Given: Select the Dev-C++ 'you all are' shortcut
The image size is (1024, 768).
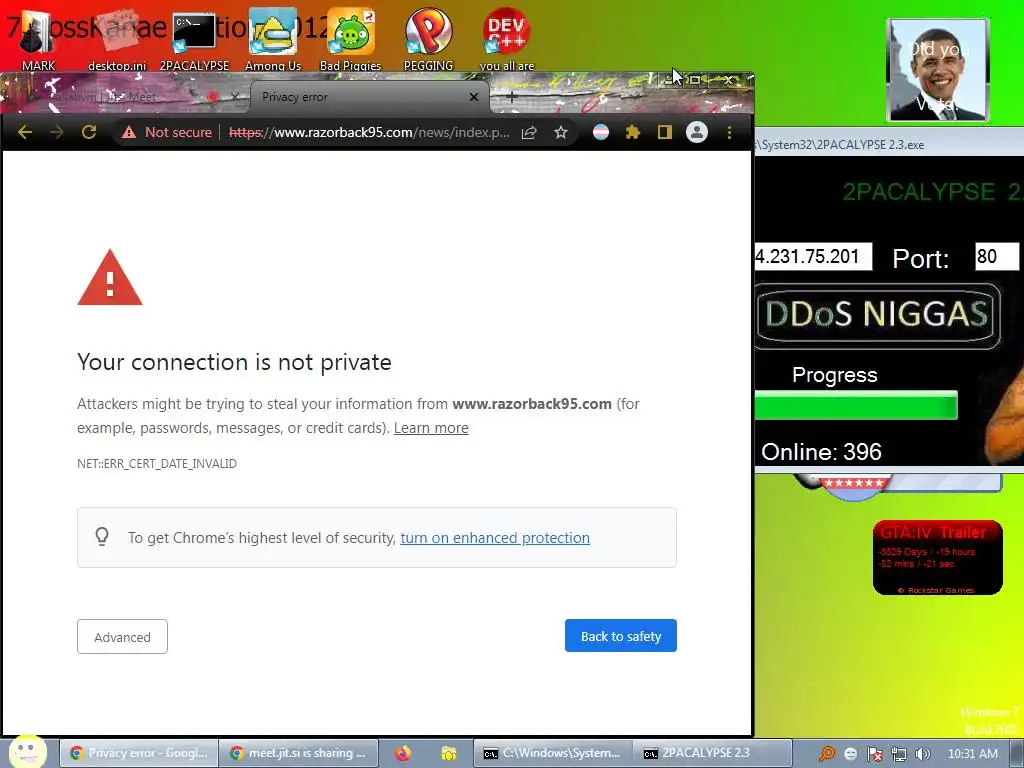Looking at the screenshot, I should pyautogui.click(x=507, y=39).
